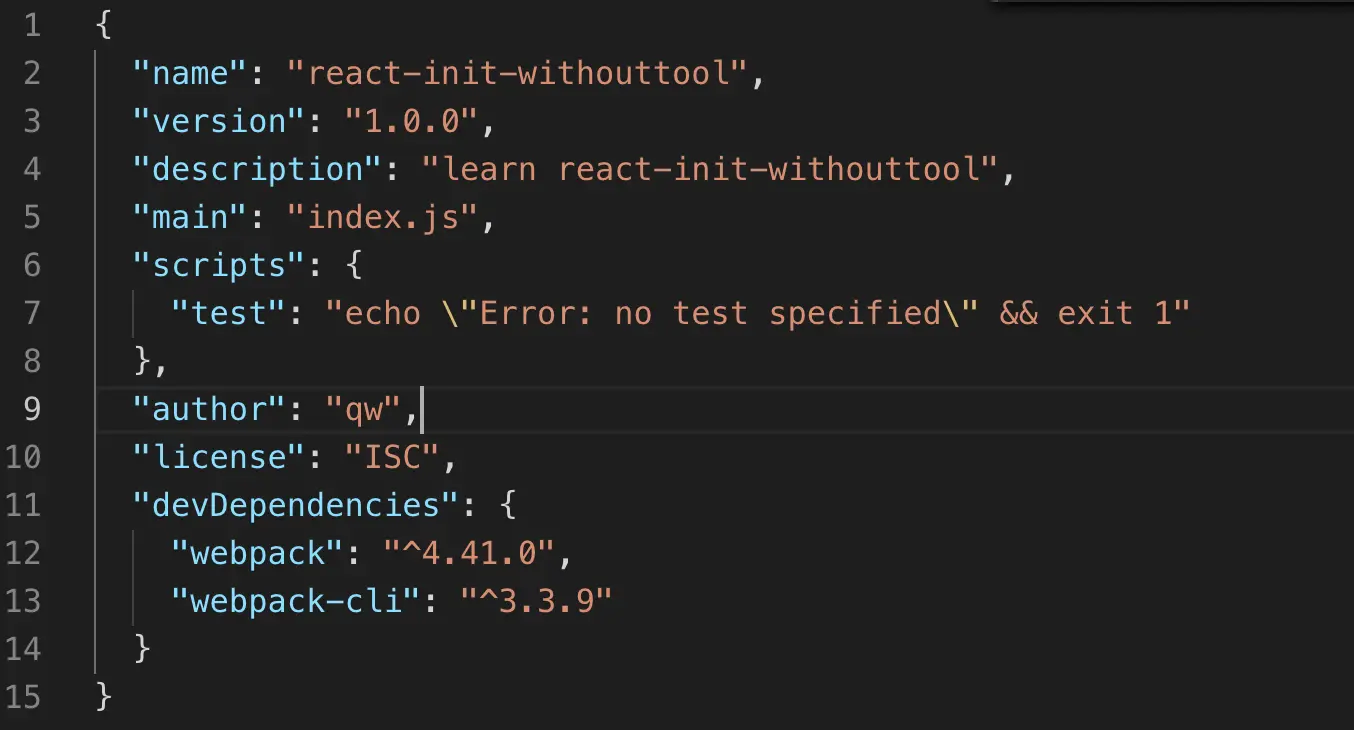Click line number 11 in the gutter
Screen dimensions: 1354x730
[23, 505]
